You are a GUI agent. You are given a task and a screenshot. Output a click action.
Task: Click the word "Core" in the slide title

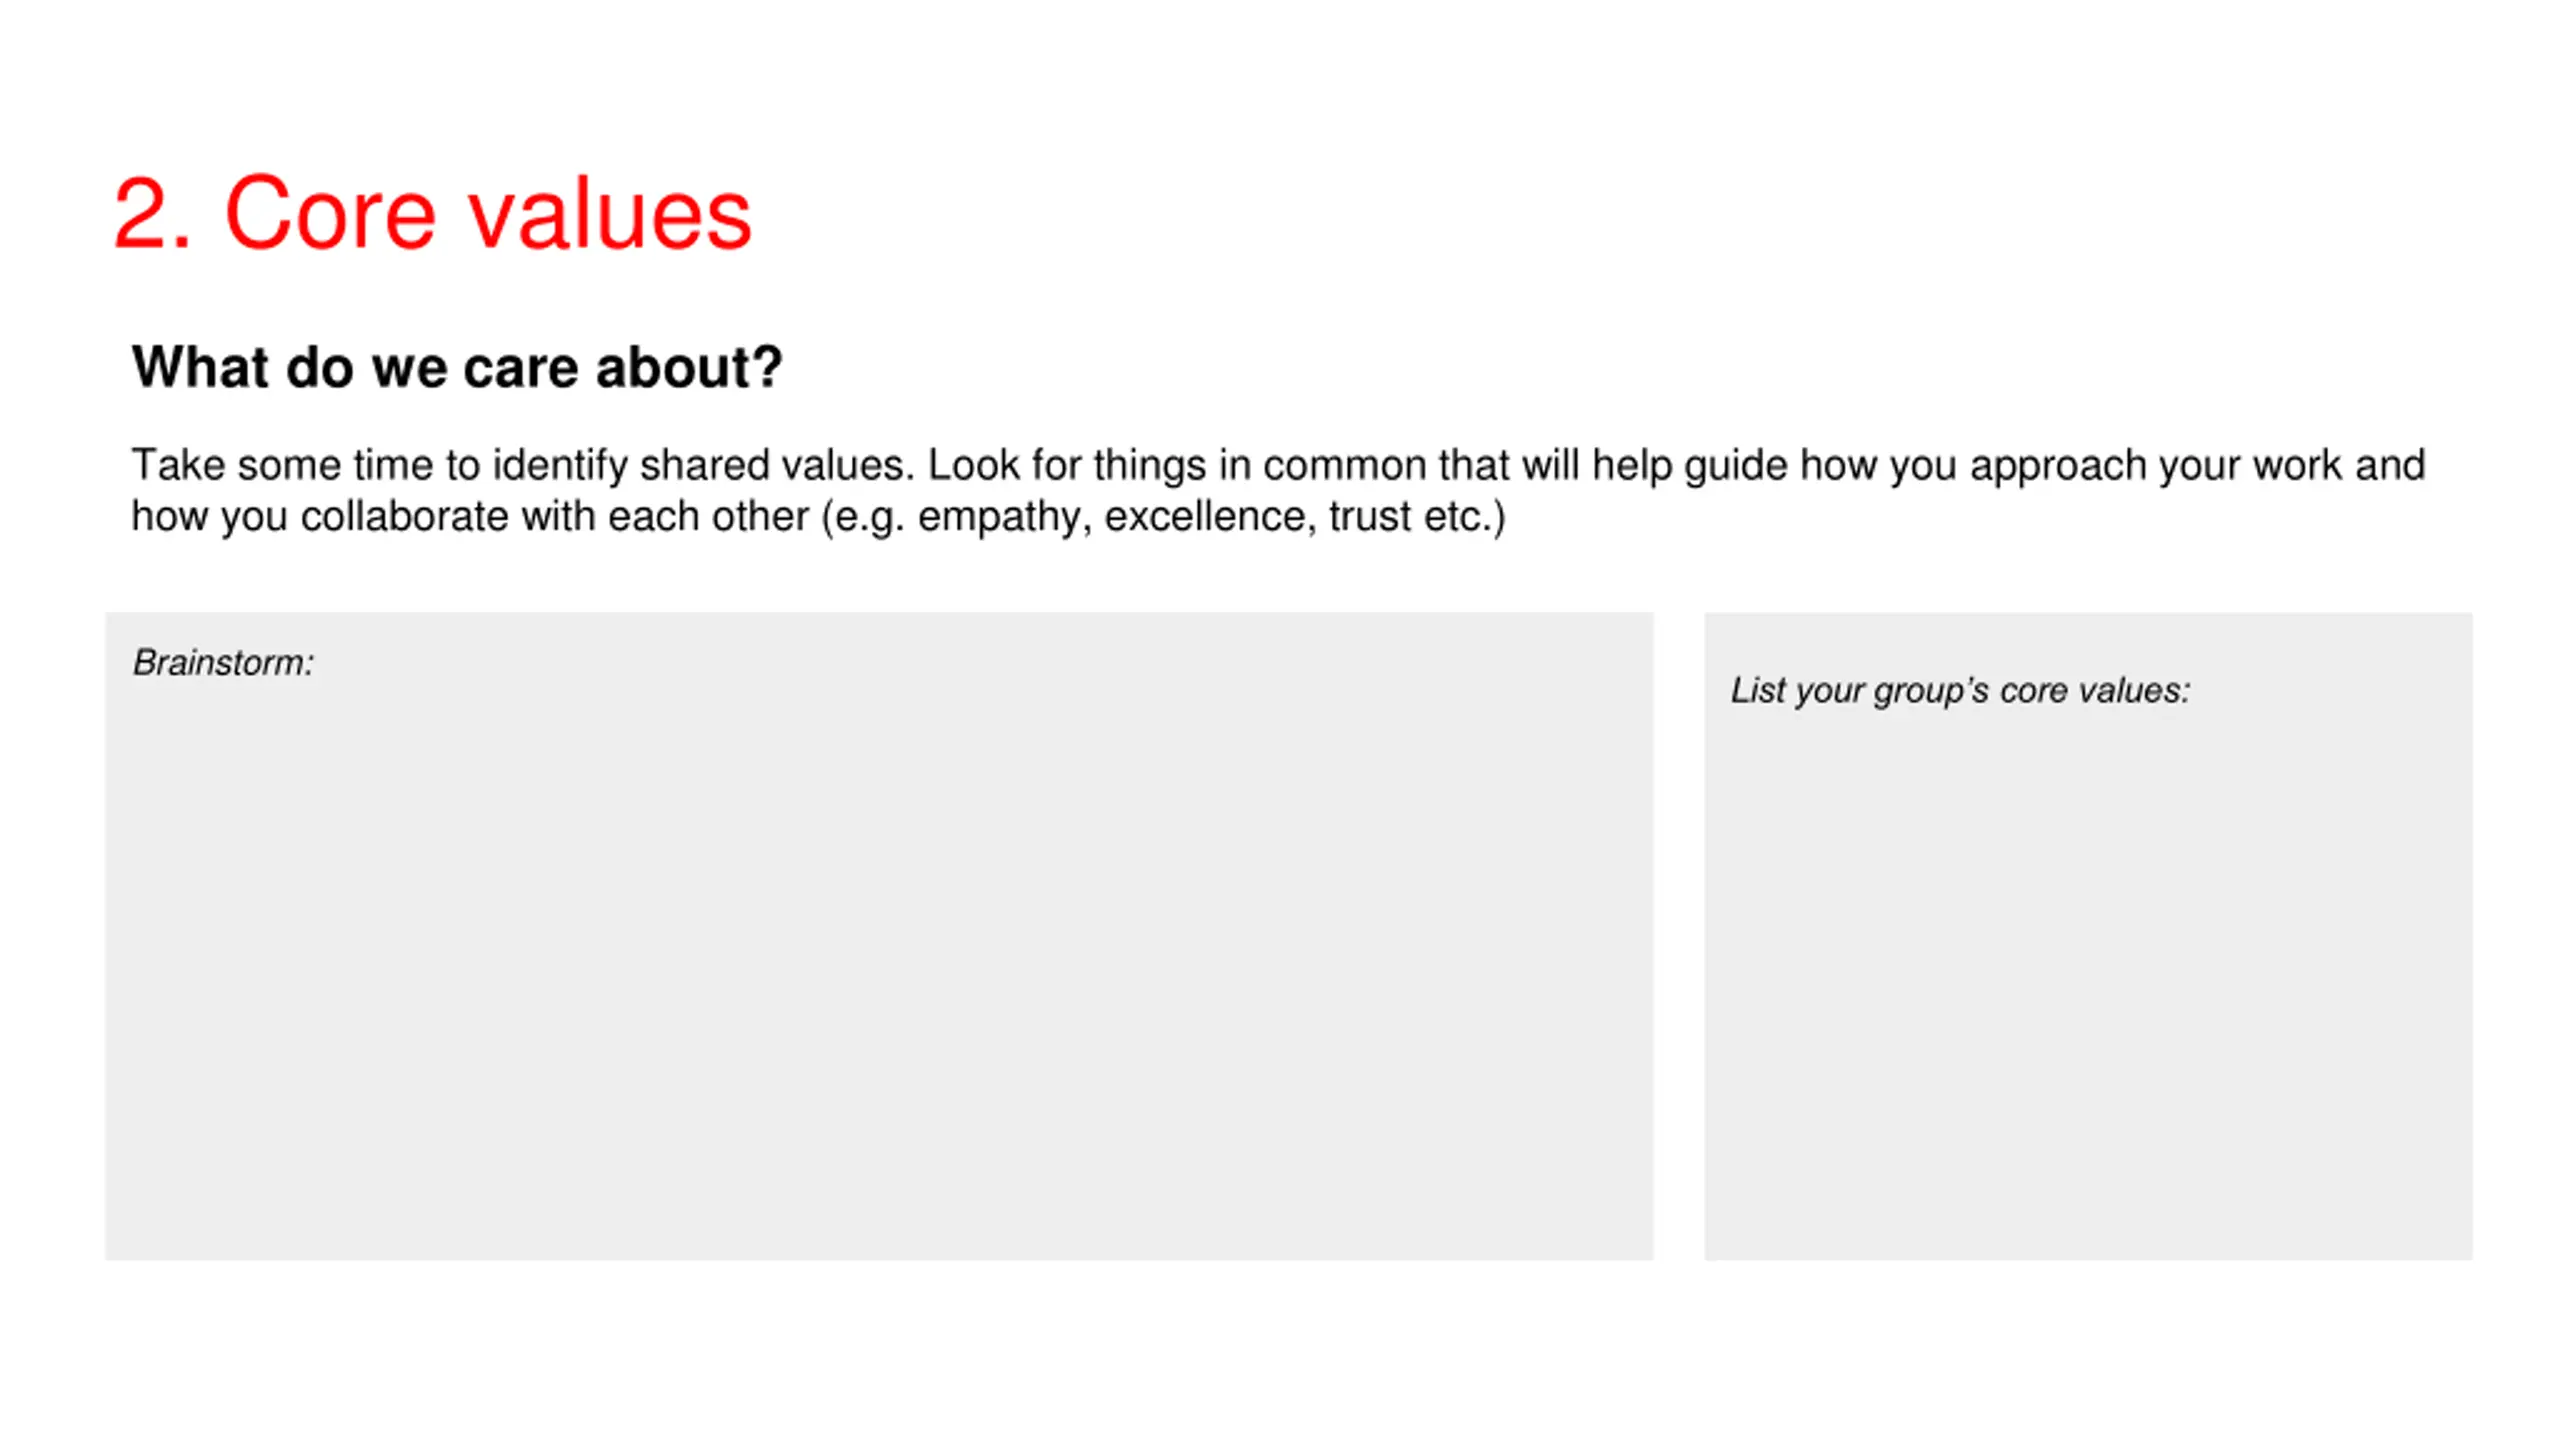(x=330, y=213)
